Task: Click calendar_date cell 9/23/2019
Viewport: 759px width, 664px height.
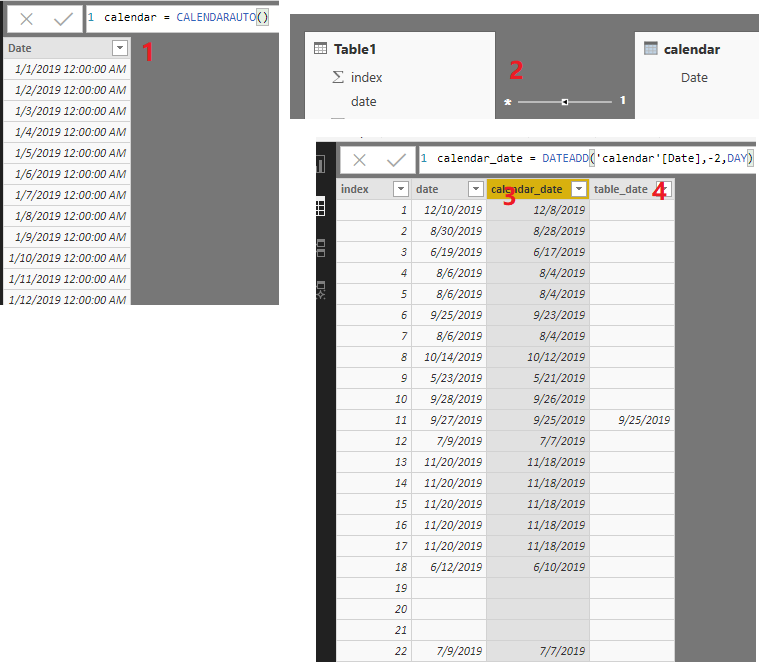Action: click(538, 315)
